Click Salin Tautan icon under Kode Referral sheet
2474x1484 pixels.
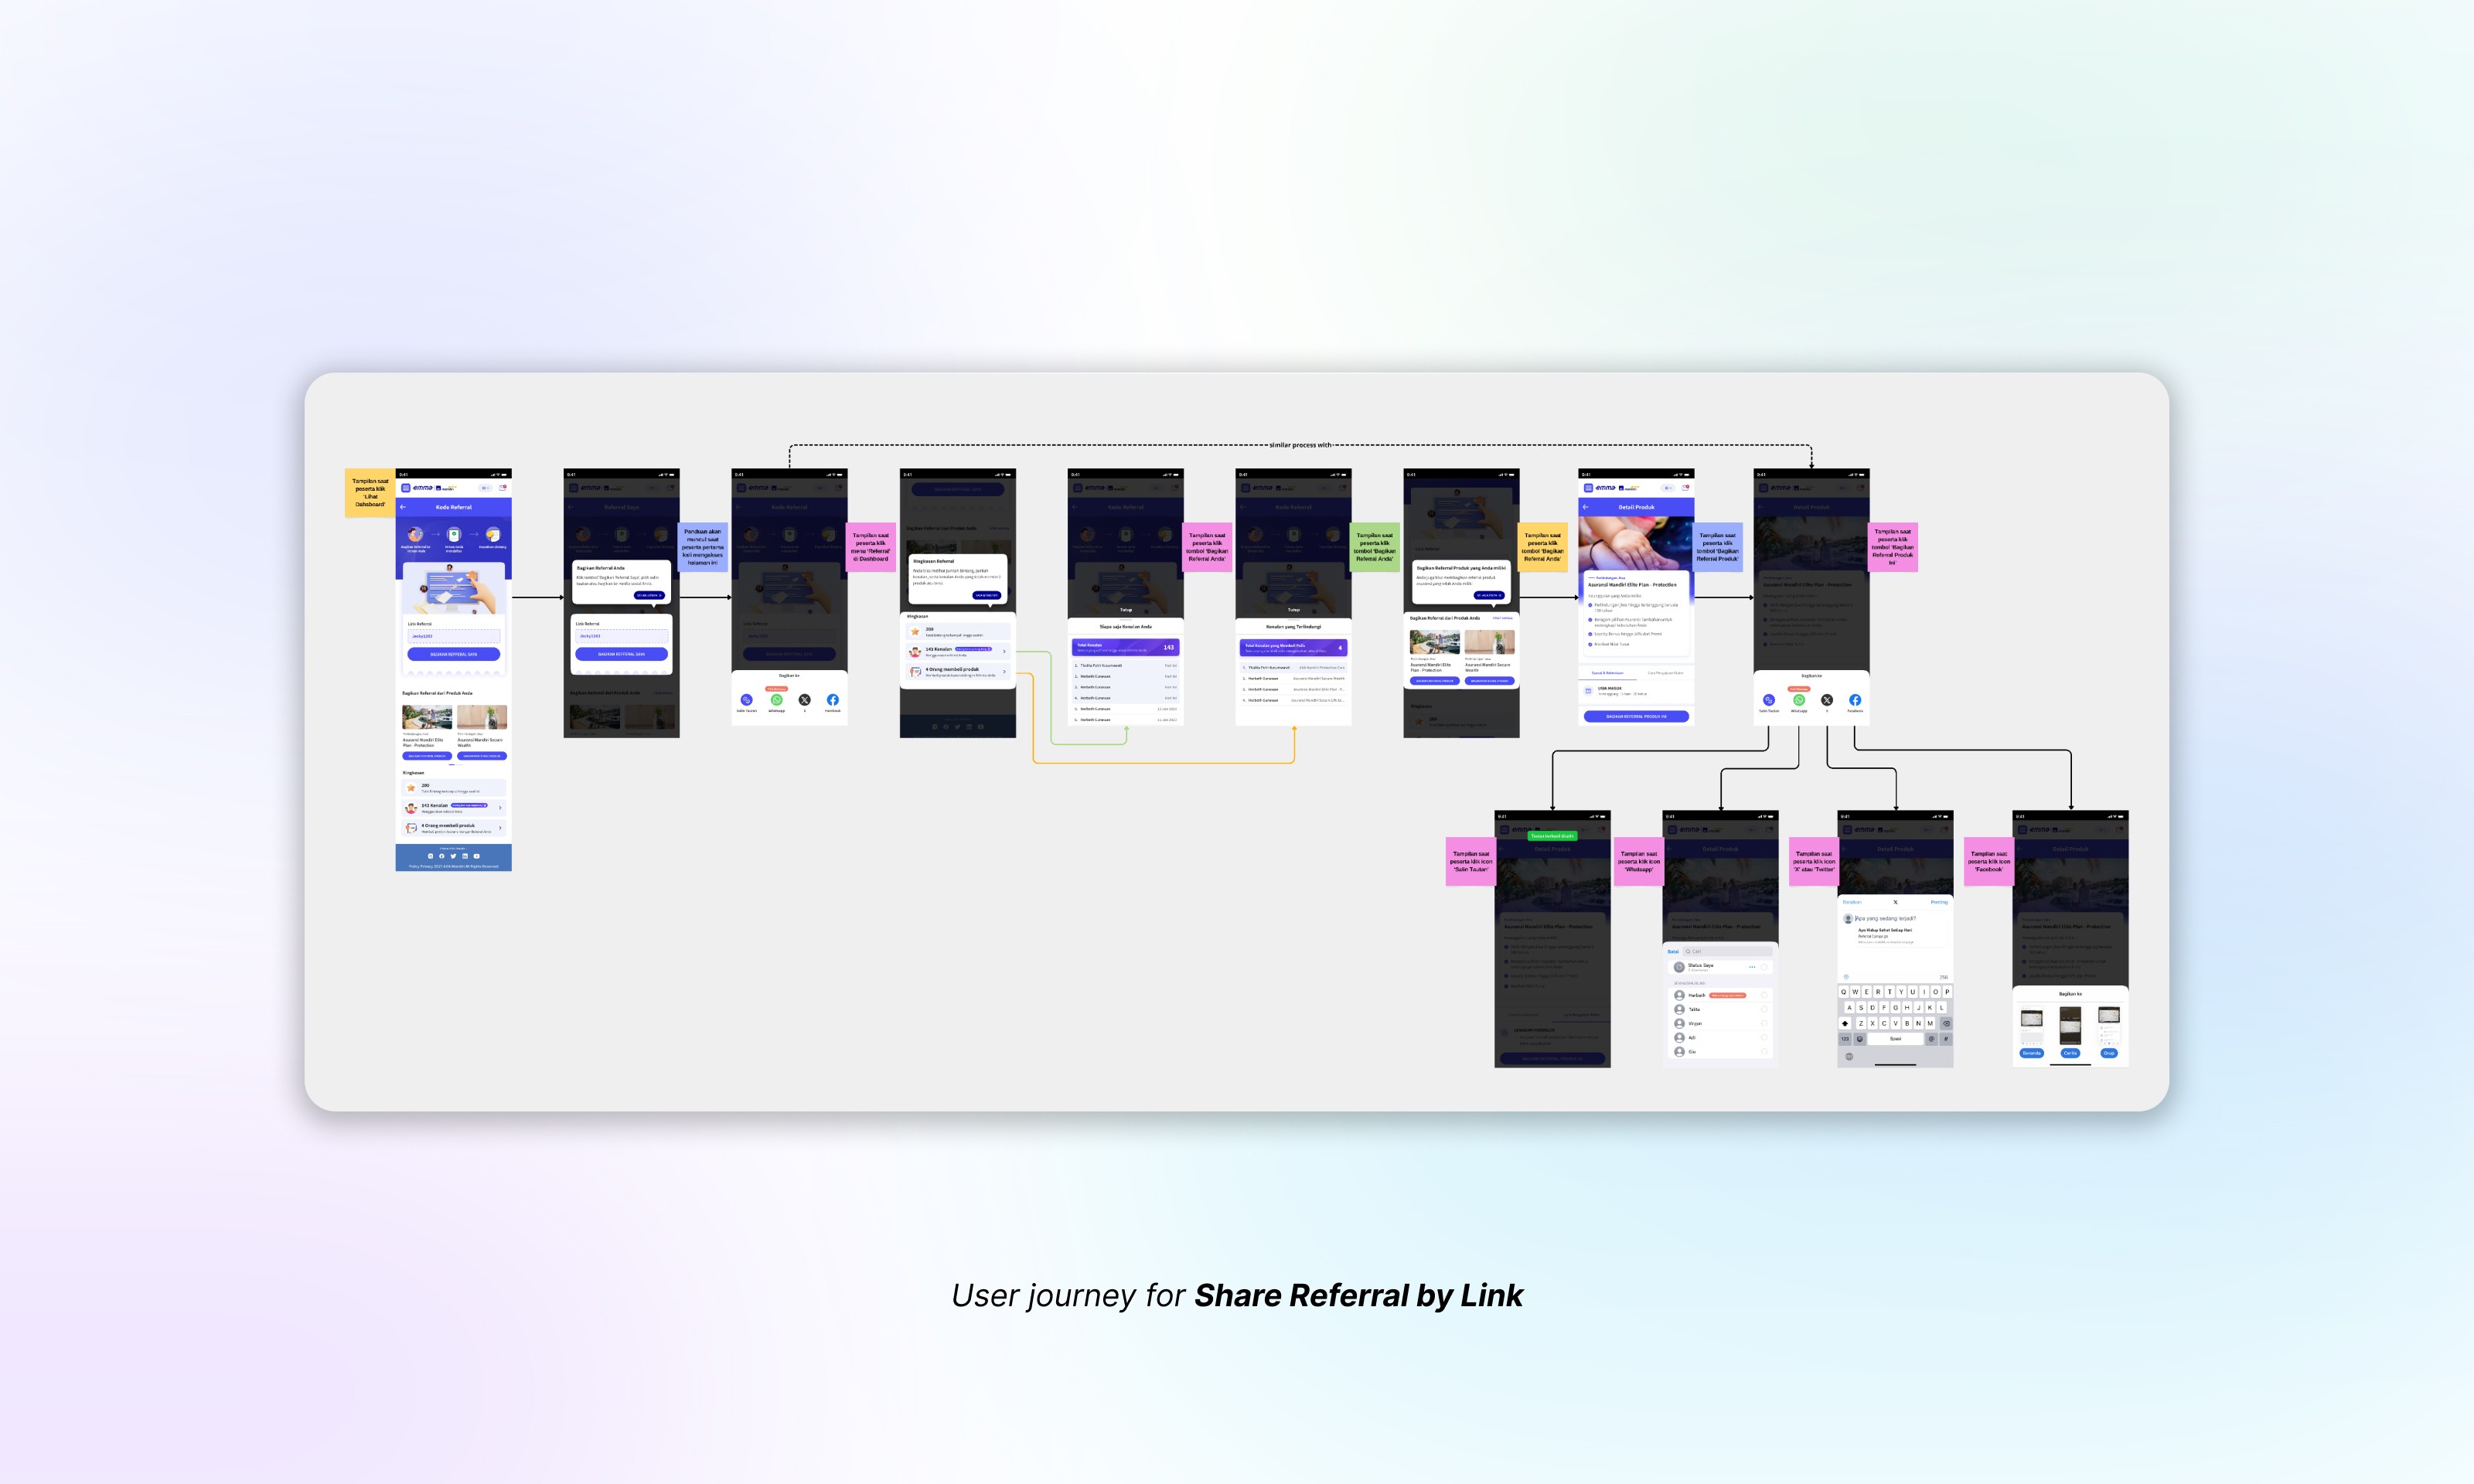coord(746,700)
